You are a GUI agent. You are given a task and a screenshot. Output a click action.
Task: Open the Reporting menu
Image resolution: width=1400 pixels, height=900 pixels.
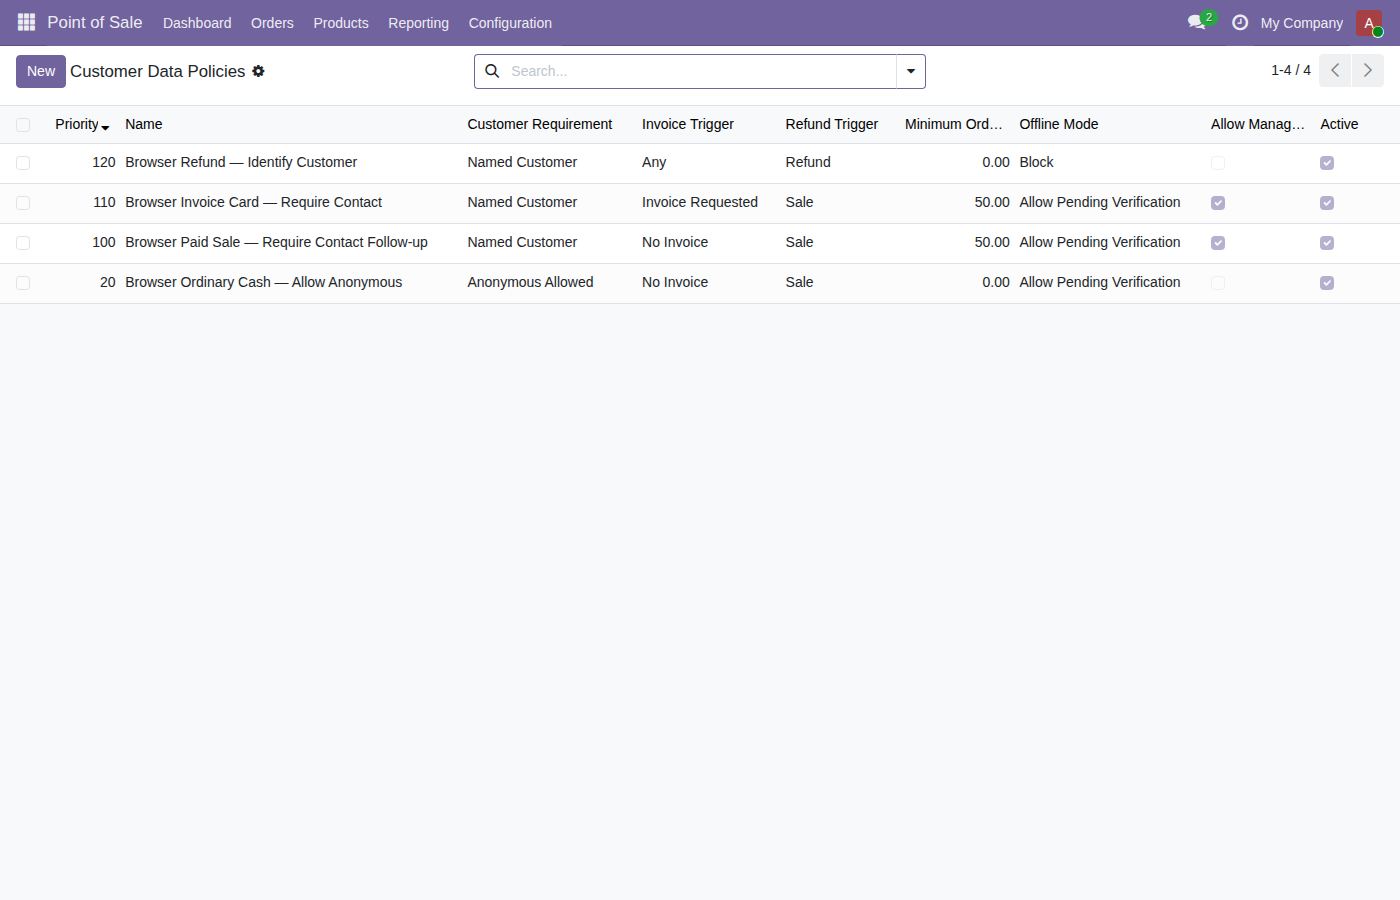[418, 23]
